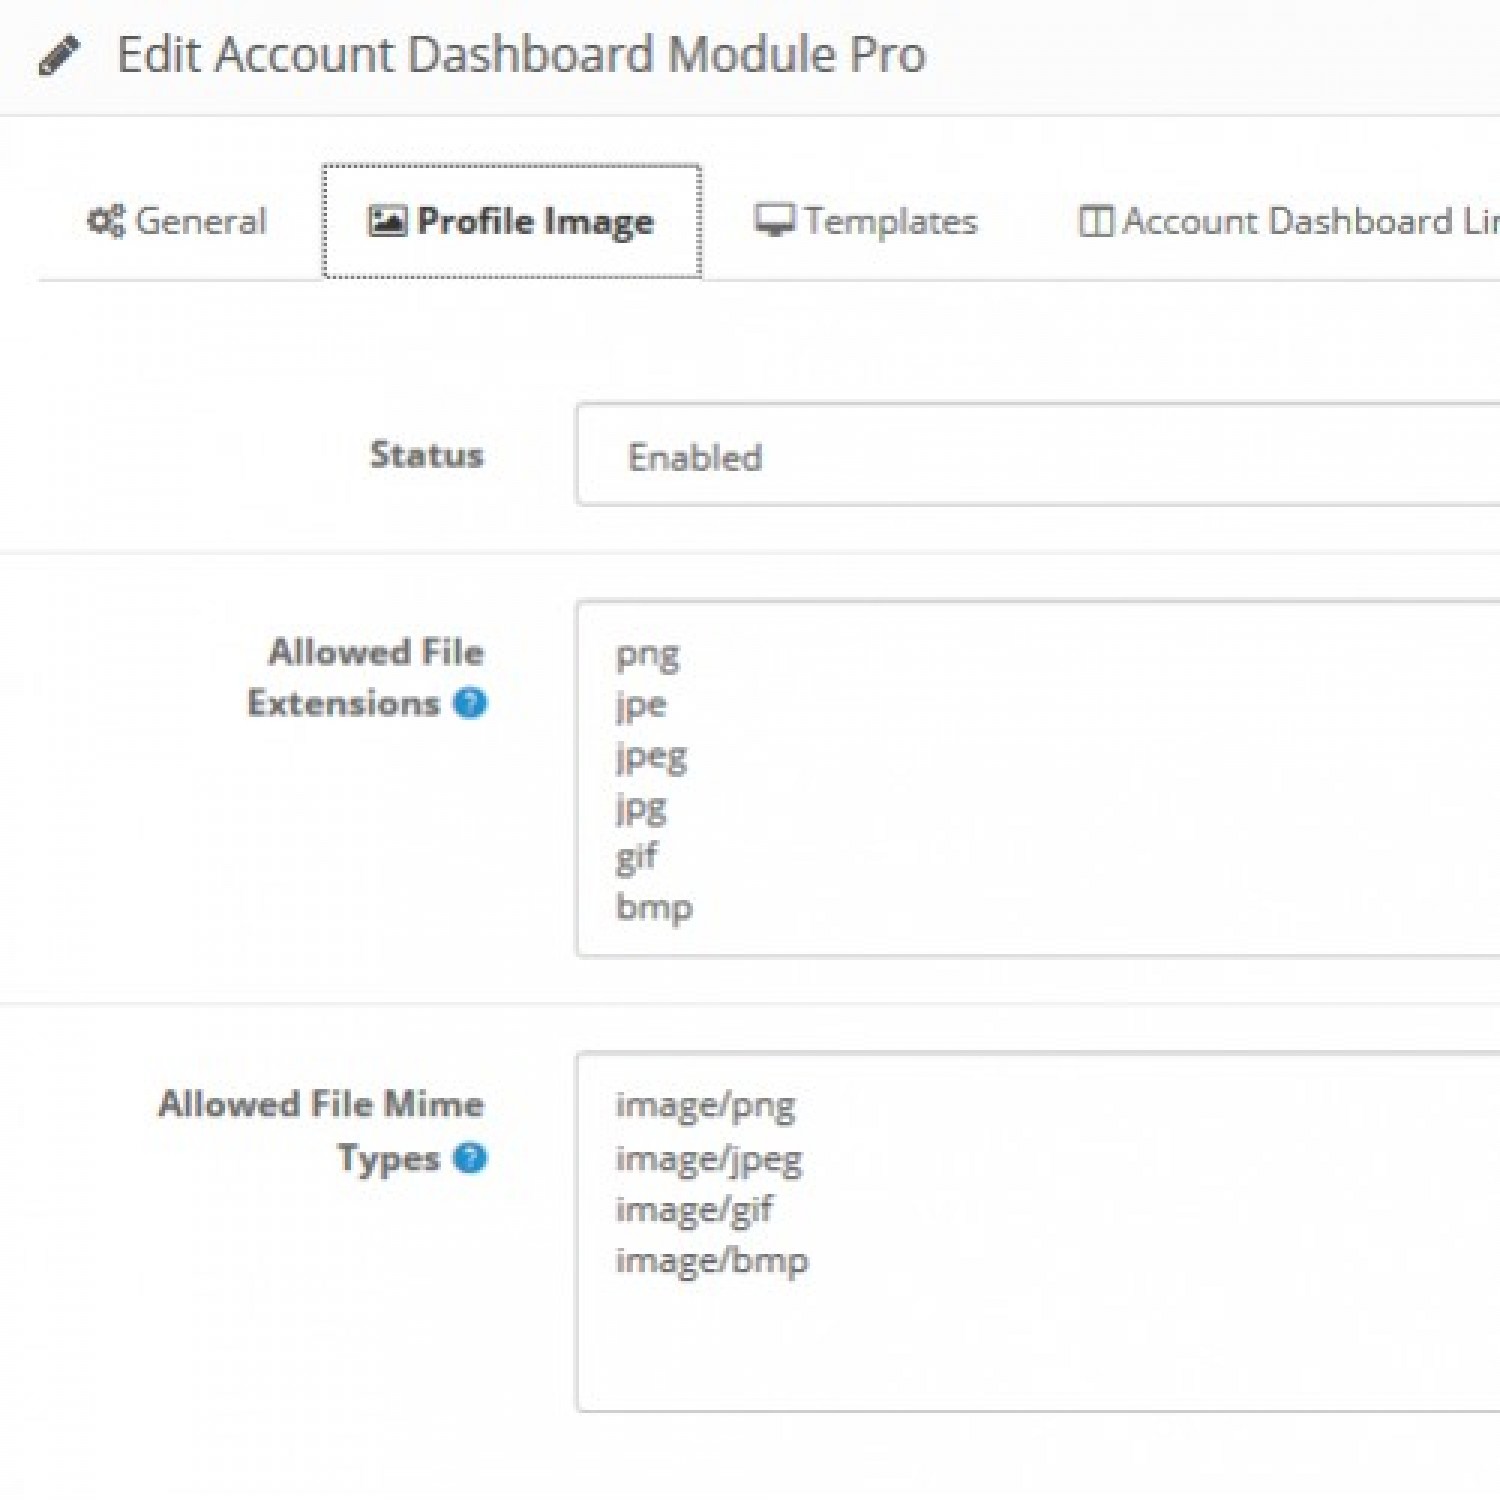This screenshot has width=1500, height=1500.
Task: Place cursor on the bmp extension line
Action: (x=654, y=907)
